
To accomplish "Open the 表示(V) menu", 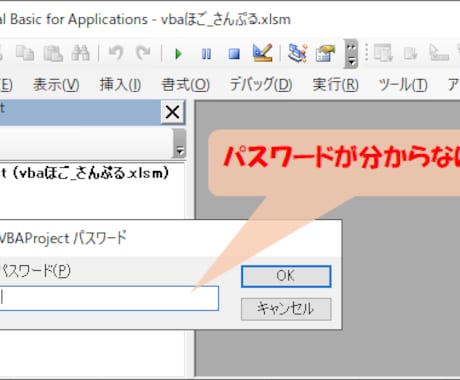I will point(56,85).
